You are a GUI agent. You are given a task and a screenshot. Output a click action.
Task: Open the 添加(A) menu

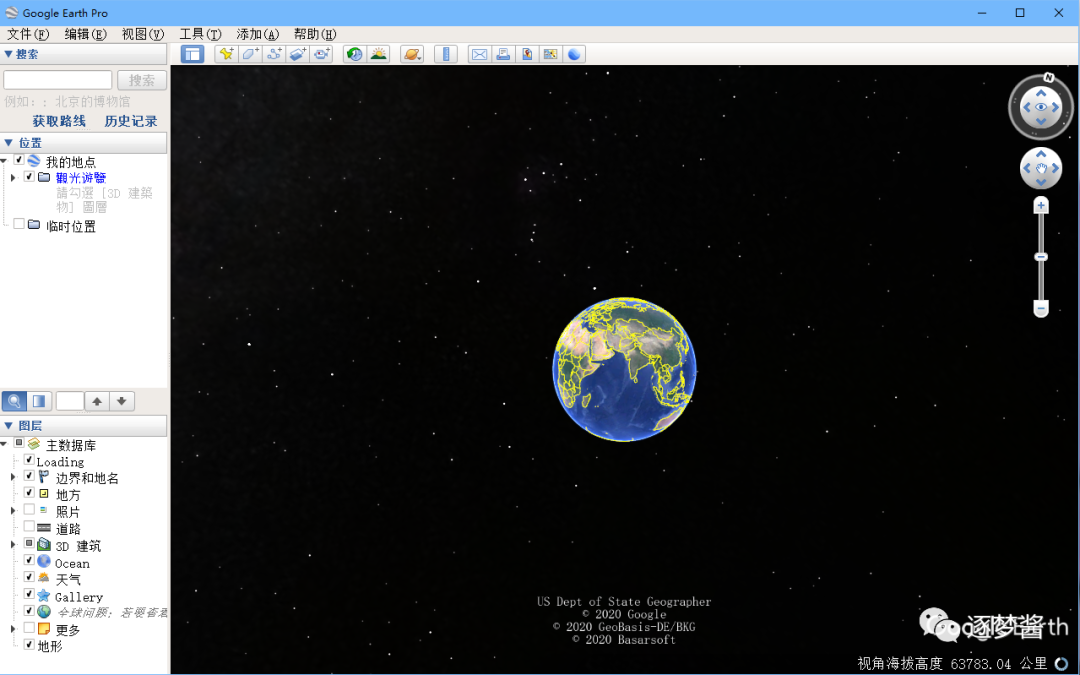(258, 34)
